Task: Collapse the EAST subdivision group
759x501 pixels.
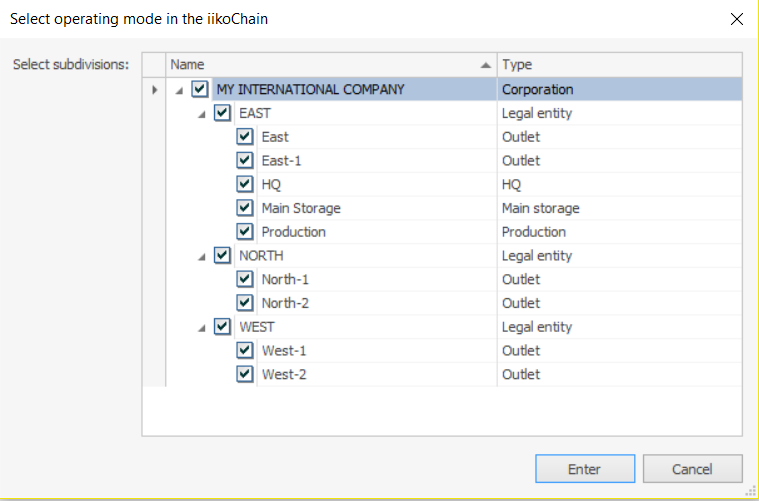Action: pyautogui.click(x=202, y=114)
